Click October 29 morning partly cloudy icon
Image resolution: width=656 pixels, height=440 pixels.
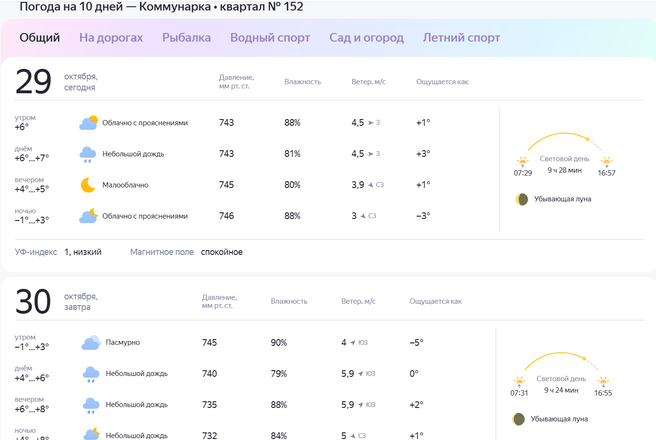coord(89,123)
